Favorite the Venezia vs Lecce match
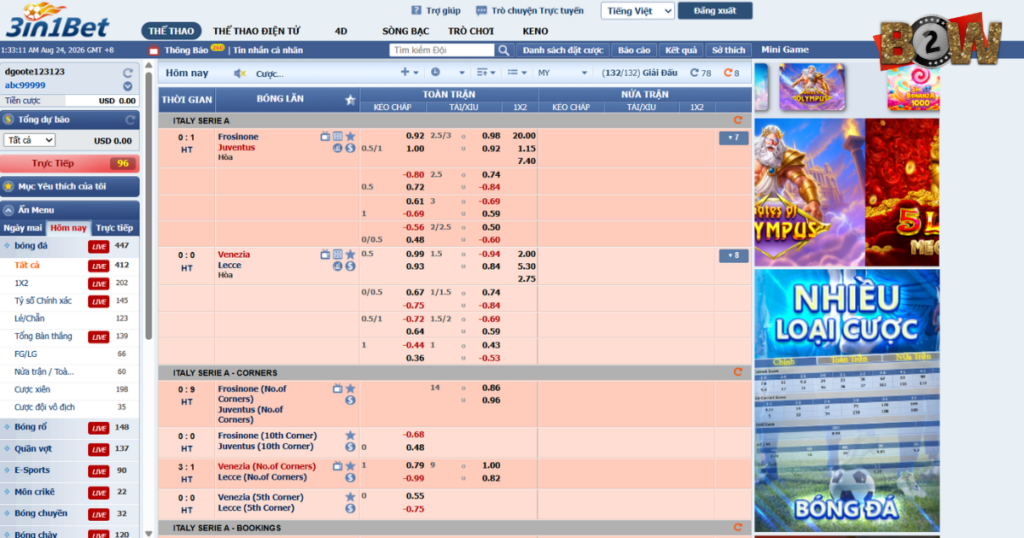This screenshot has width=1024, height=538. pos(351,255)
